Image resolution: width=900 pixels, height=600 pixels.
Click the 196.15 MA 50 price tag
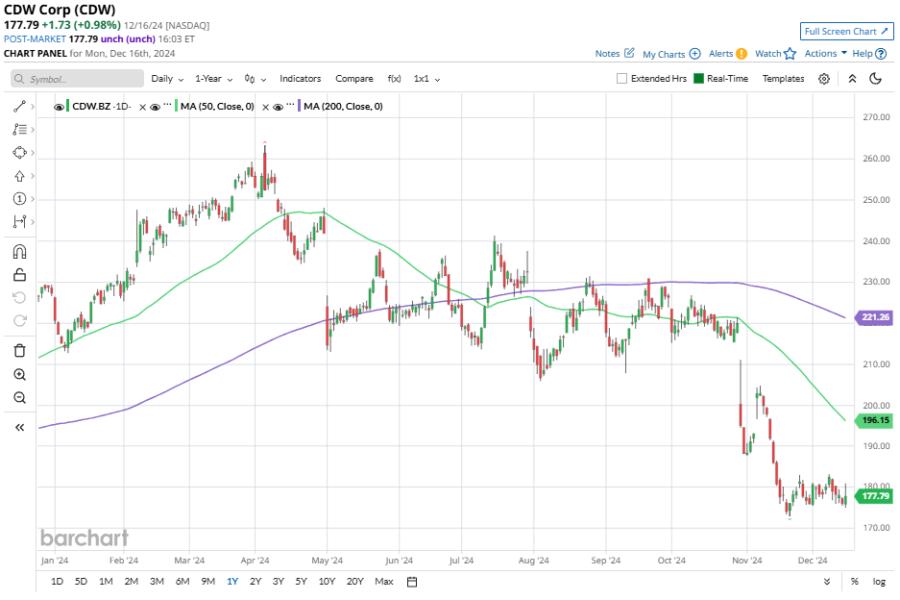tap(874, 420)
